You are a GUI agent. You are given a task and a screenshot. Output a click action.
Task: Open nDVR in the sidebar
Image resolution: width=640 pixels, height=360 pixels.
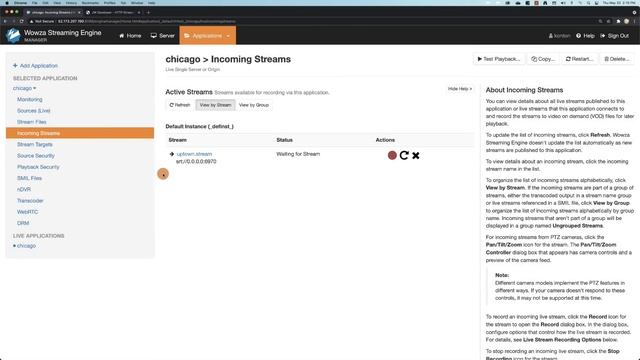click(x=24, y=189)
